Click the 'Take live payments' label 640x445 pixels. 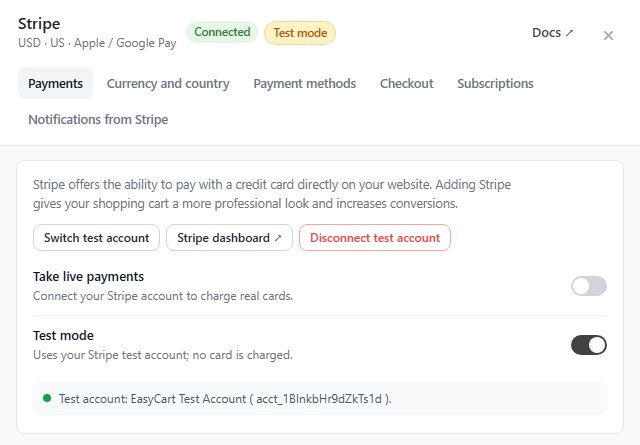pos(89,276)
